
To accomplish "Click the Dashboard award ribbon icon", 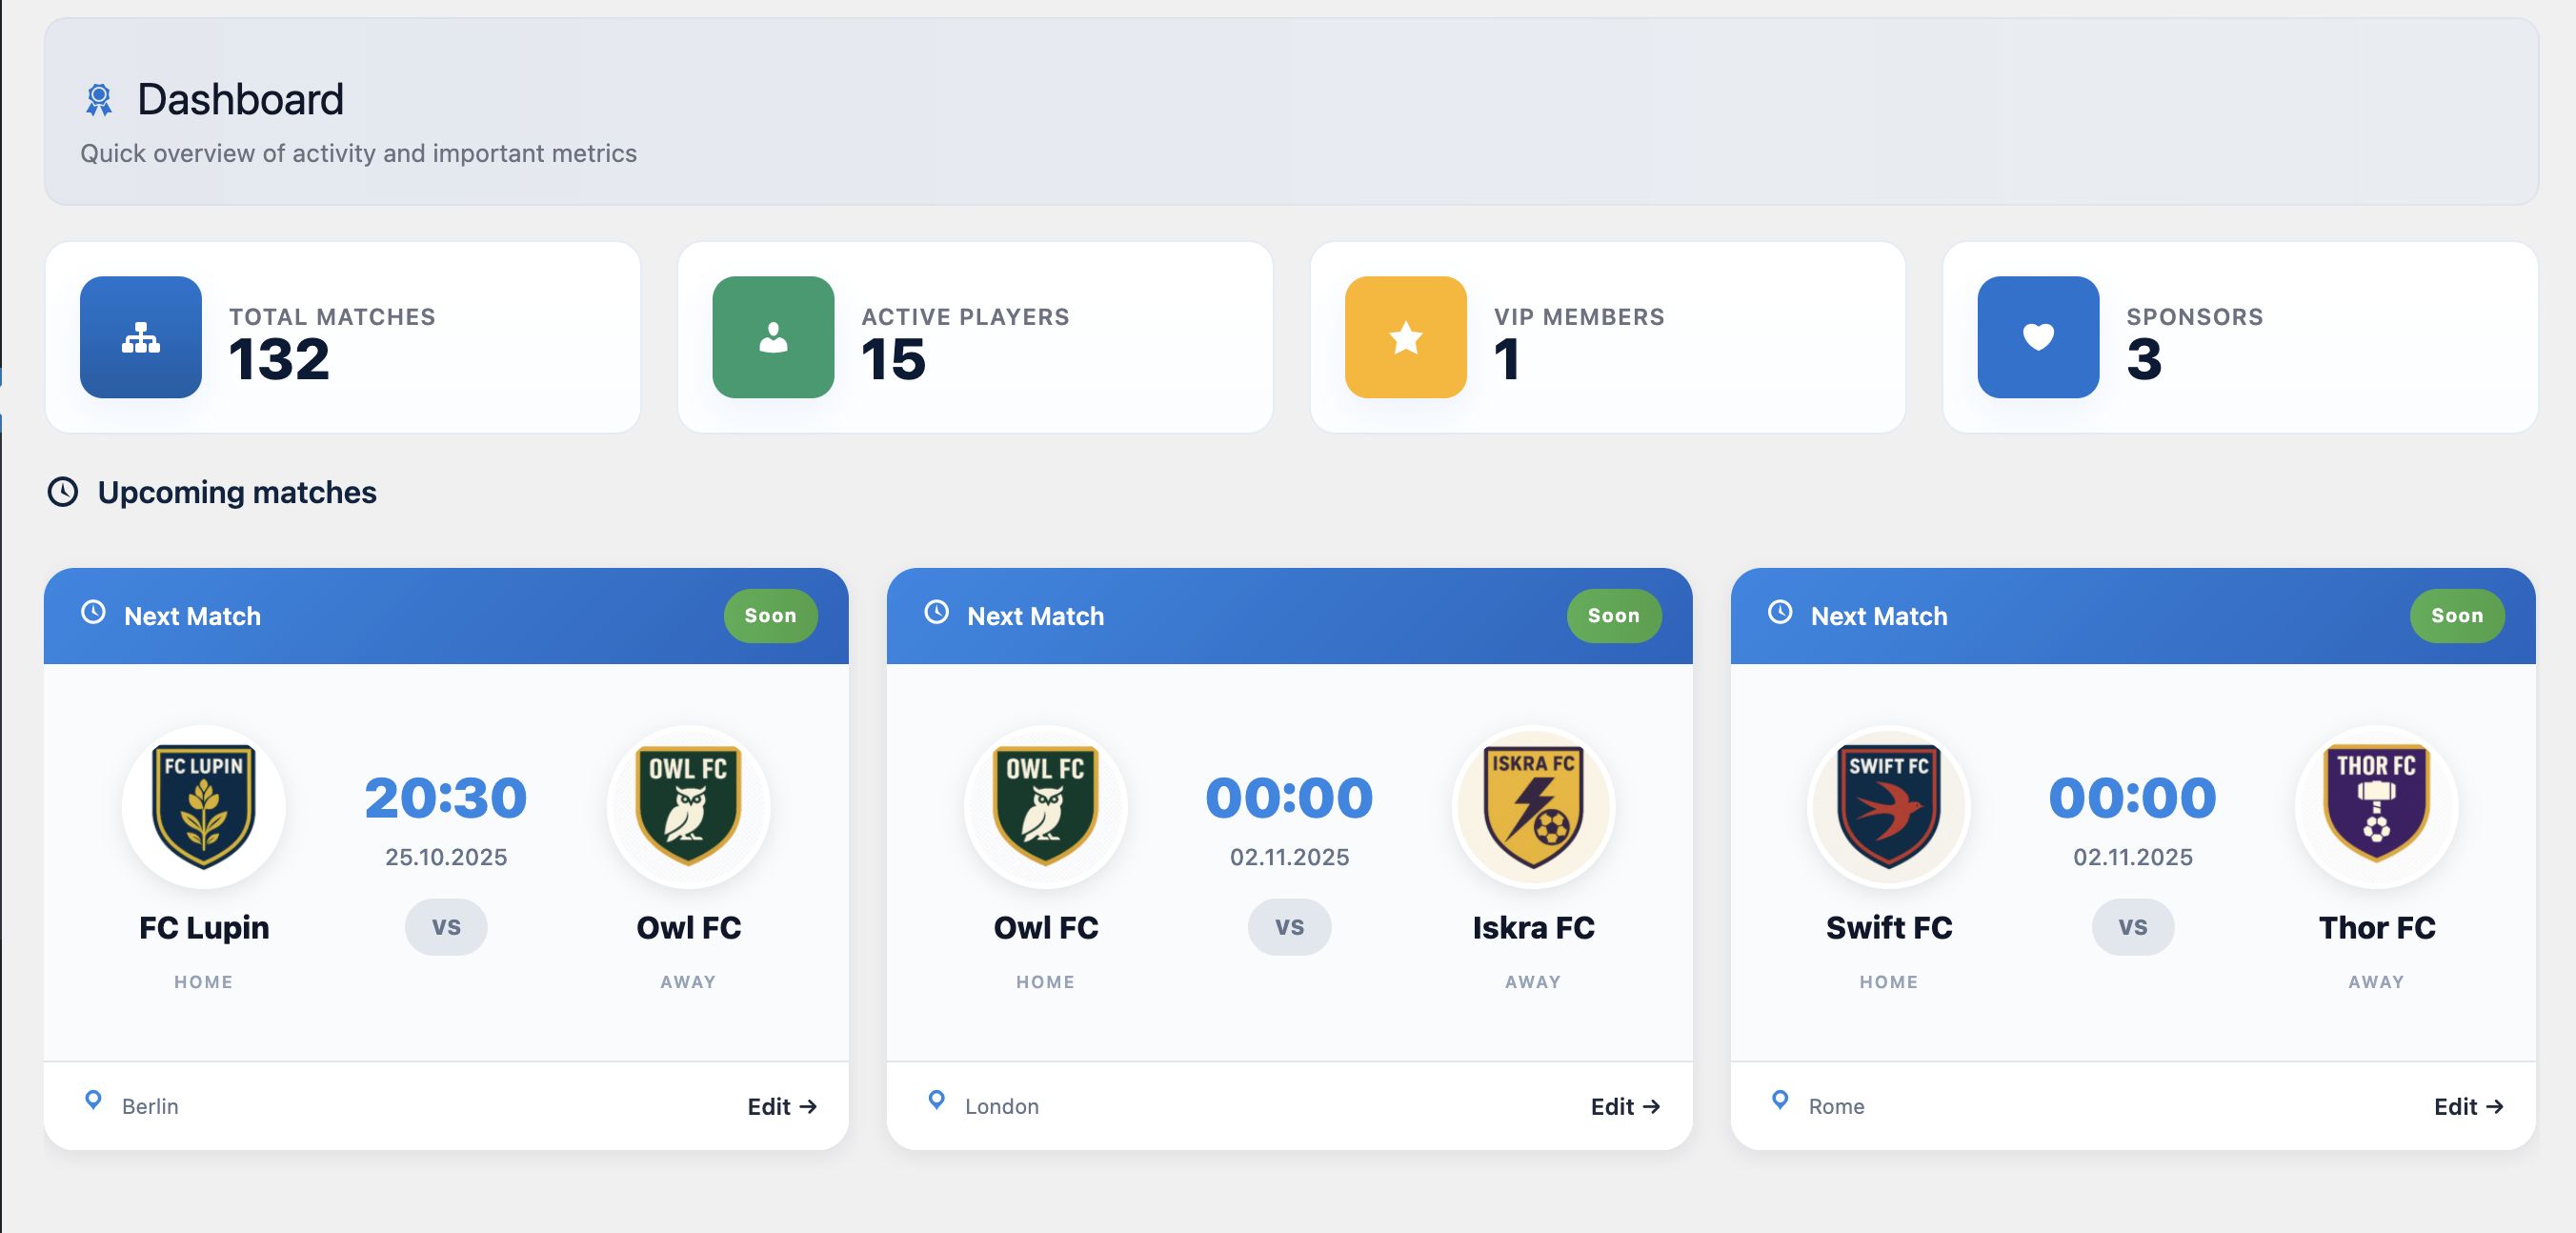I will [x=99, y=100].
